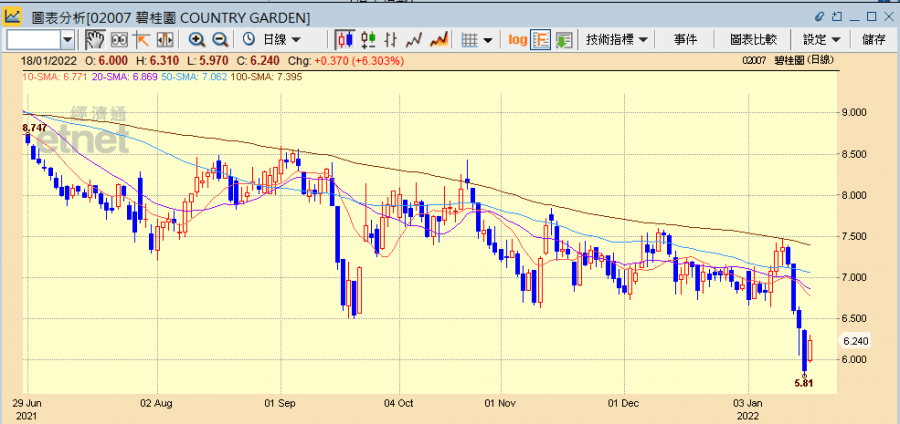Toggle the legend info display icon
This screenshot has height=424, width=900.
pos(540,39)
